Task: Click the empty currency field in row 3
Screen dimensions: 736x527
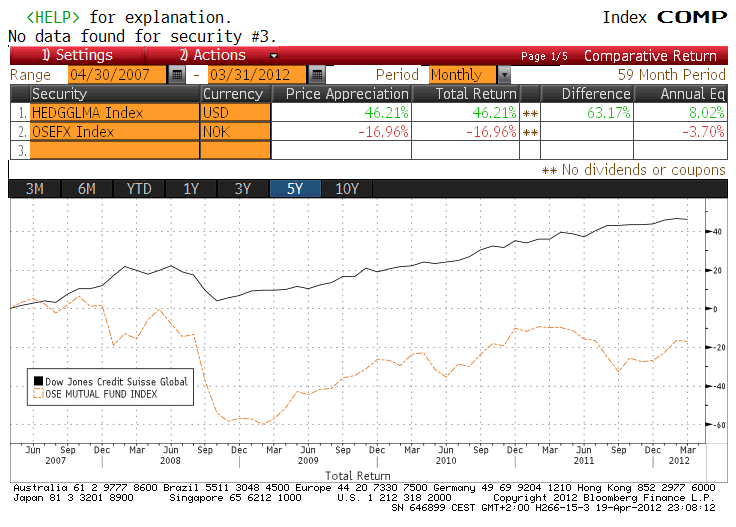Action: pos(236,150)
